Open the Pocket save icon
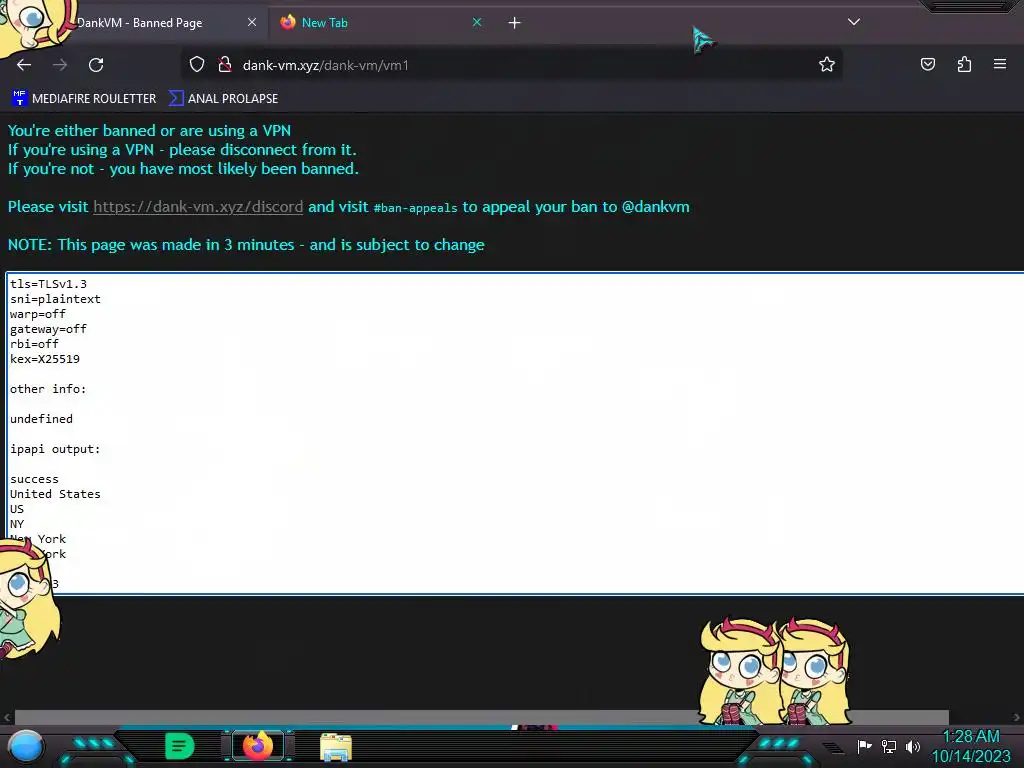This screenshot has width=1024, height=768. (x=927, y=64)
